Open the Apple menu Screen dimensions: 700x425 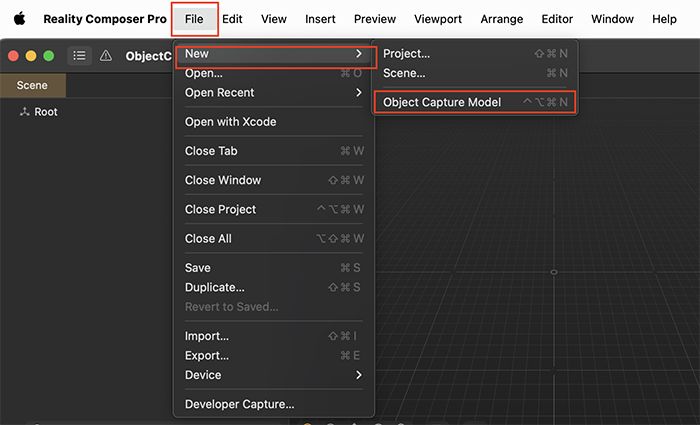(19, 19)
